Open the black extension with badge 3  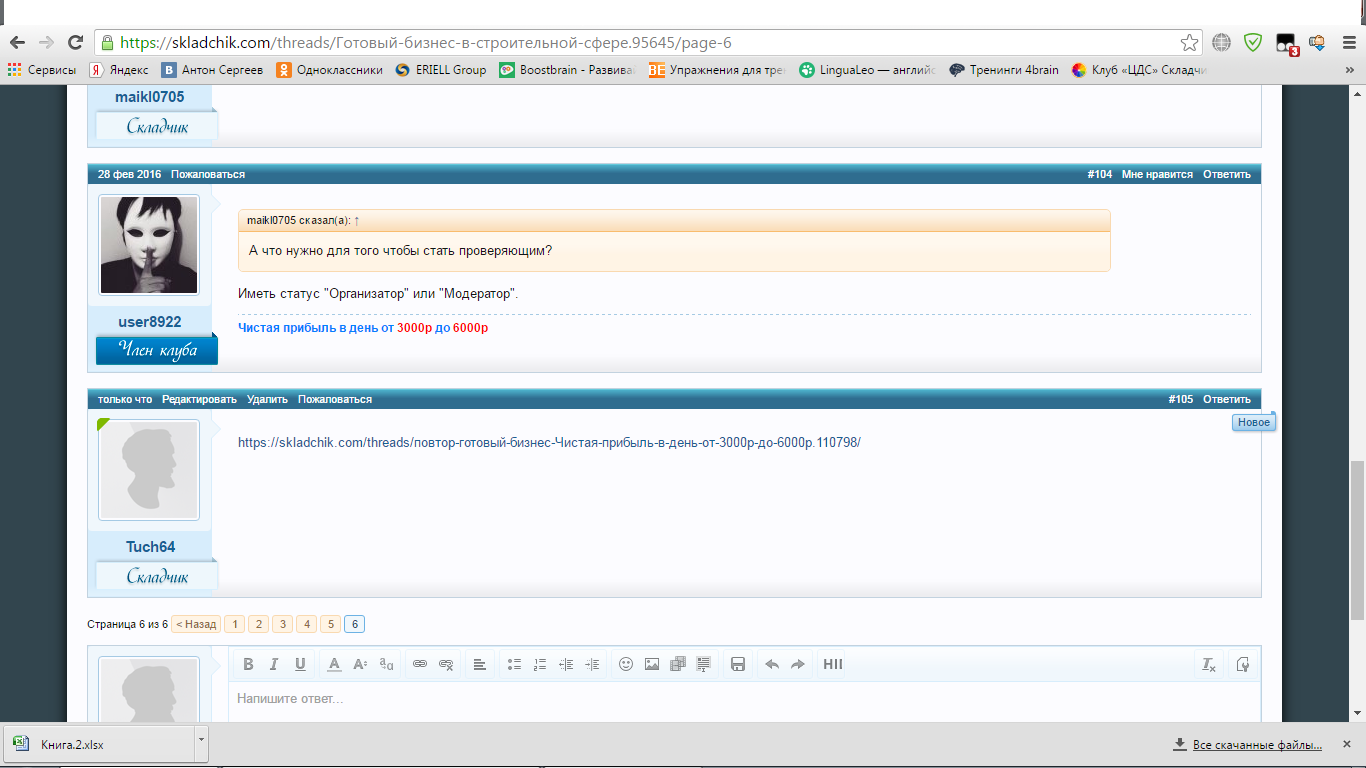(x=1286, y=44)
